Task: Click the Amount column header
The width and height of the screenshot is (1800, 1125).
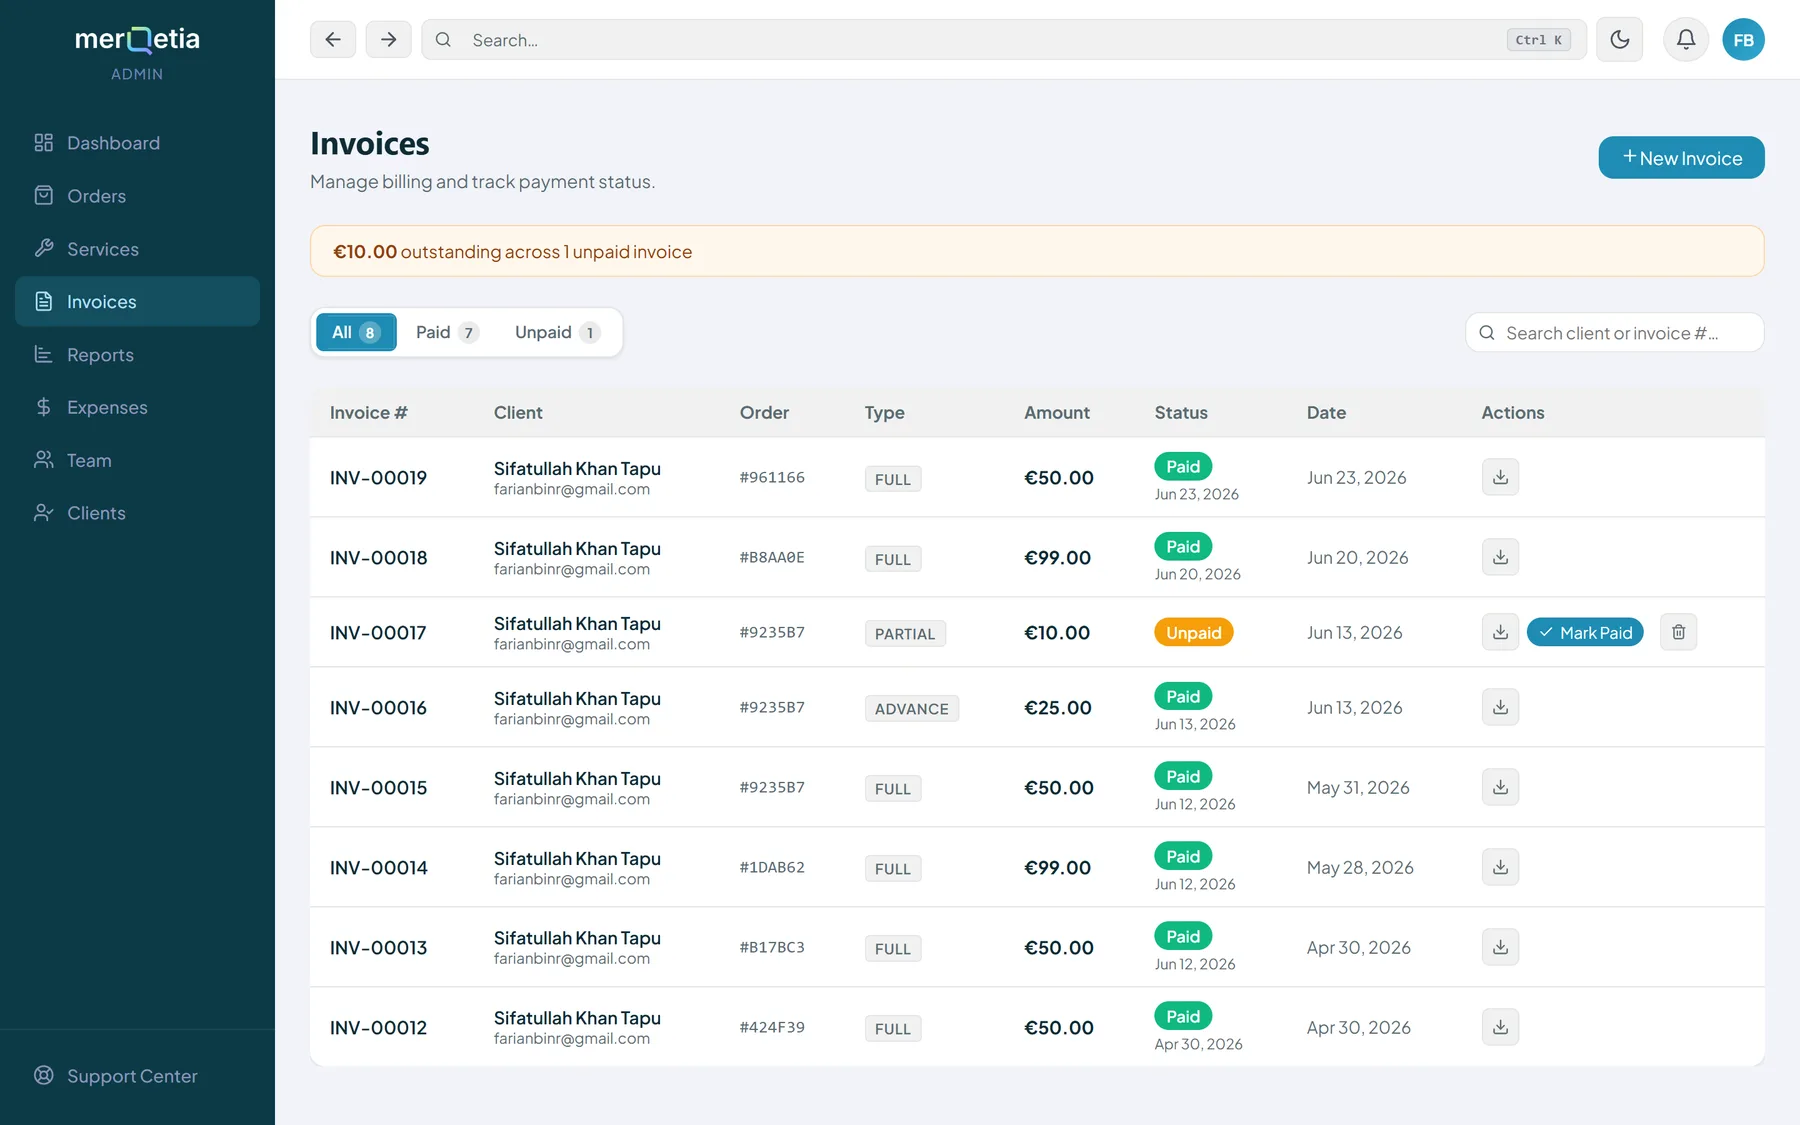Action: point(1056,412)
